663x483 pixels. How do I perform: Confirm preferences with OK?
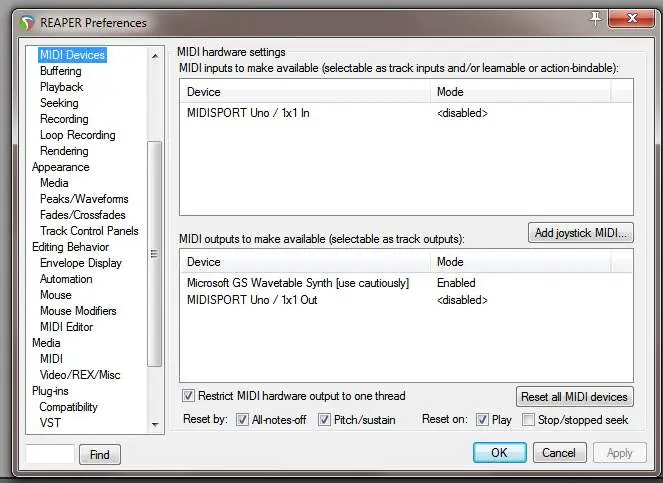pos(499,453)
